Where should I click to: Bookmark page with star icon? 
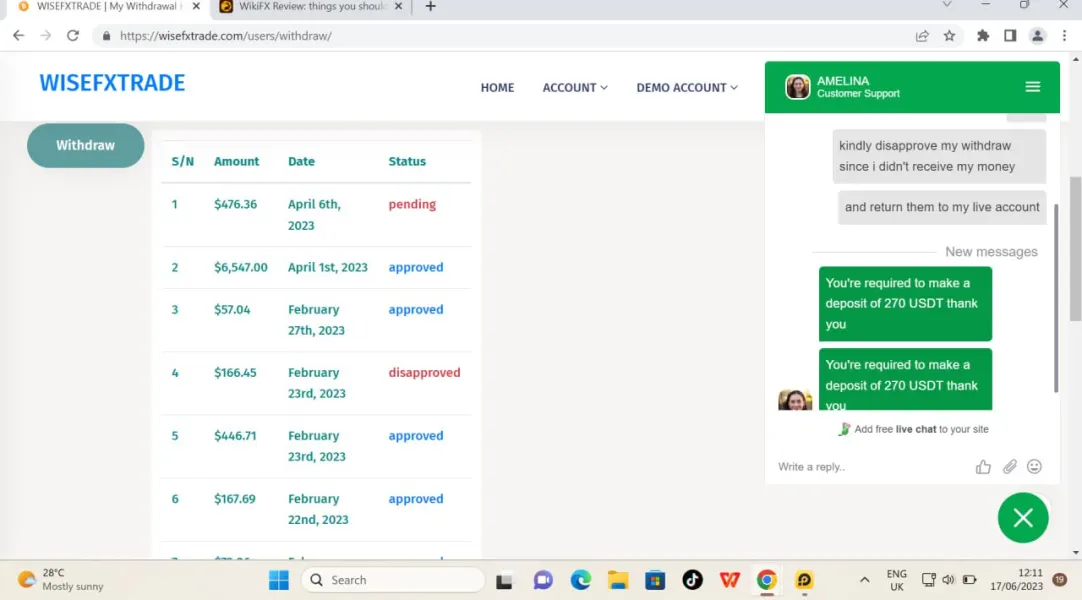point(950,36)
